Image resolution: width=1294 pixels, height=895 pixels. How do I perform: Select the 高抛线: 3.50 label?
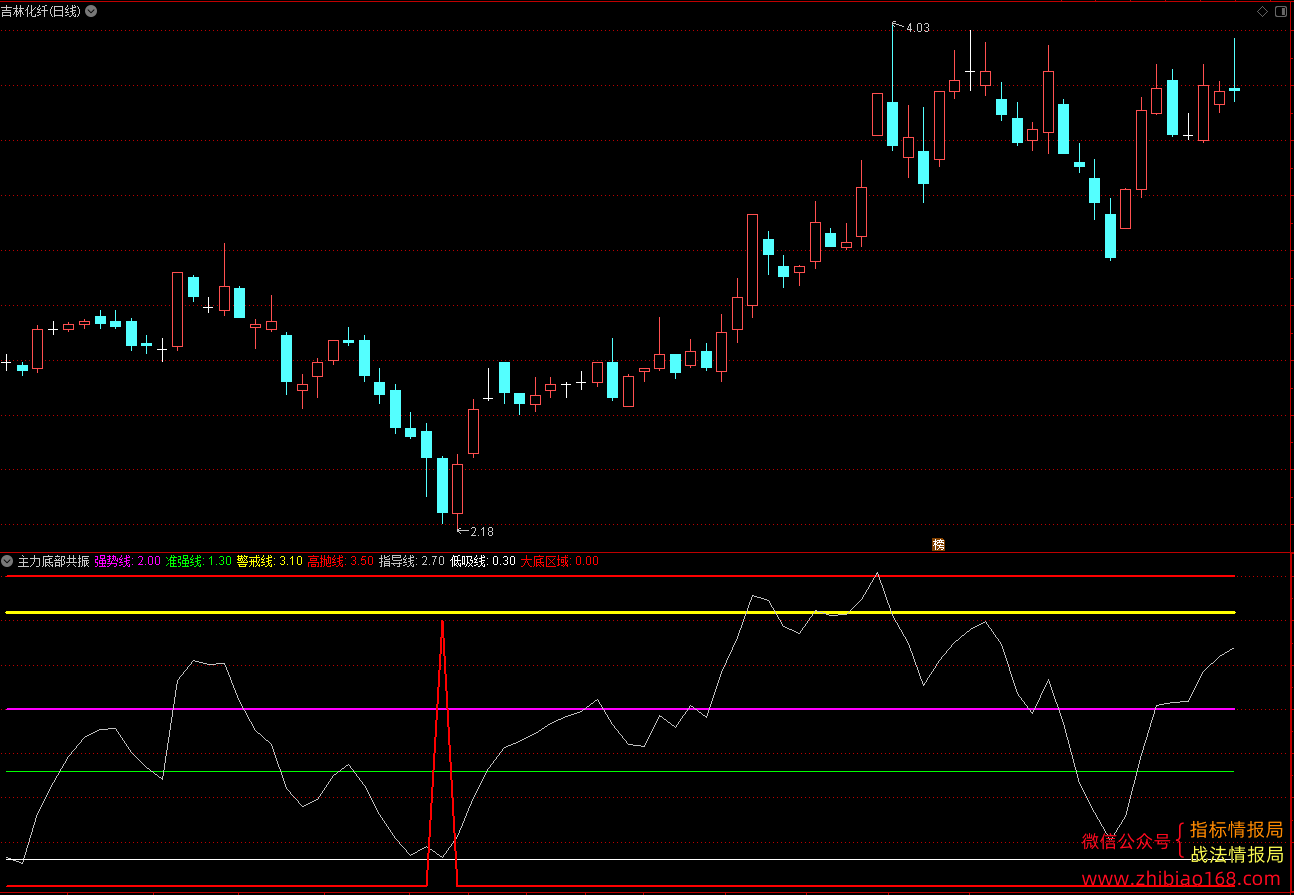340,561
